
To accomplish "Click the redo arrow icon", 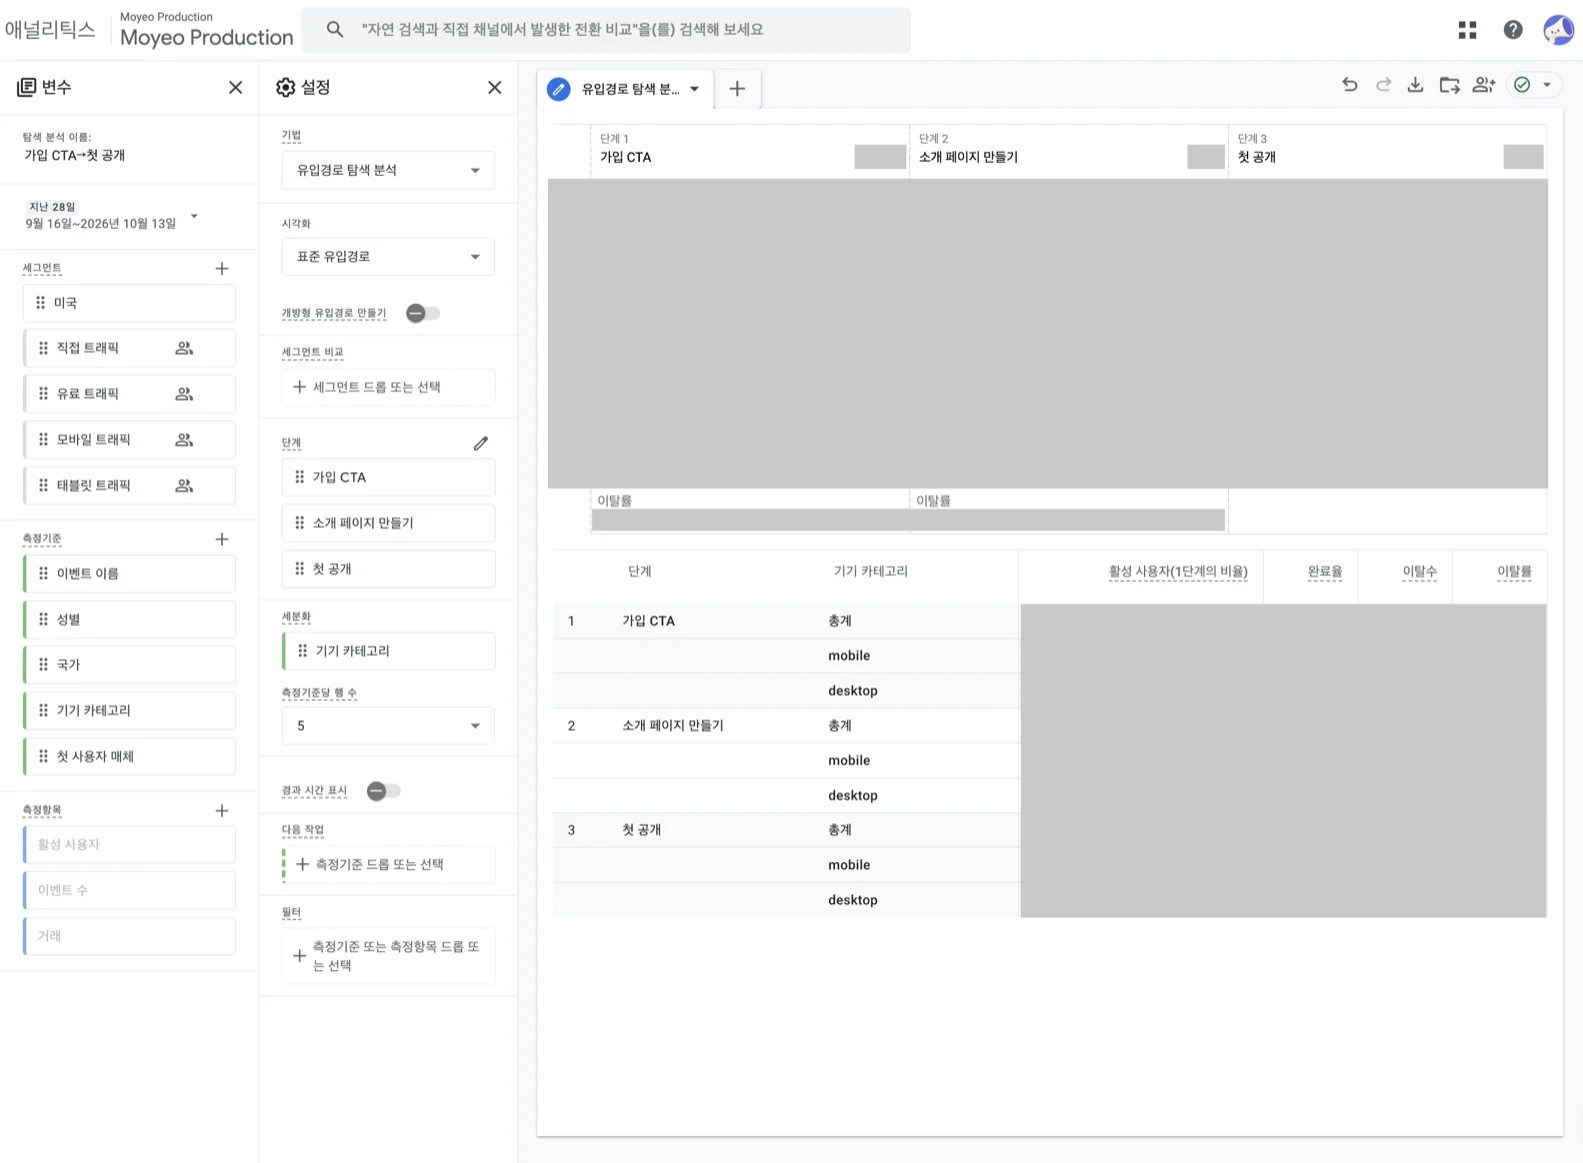I will click(x=1383, y=85).
